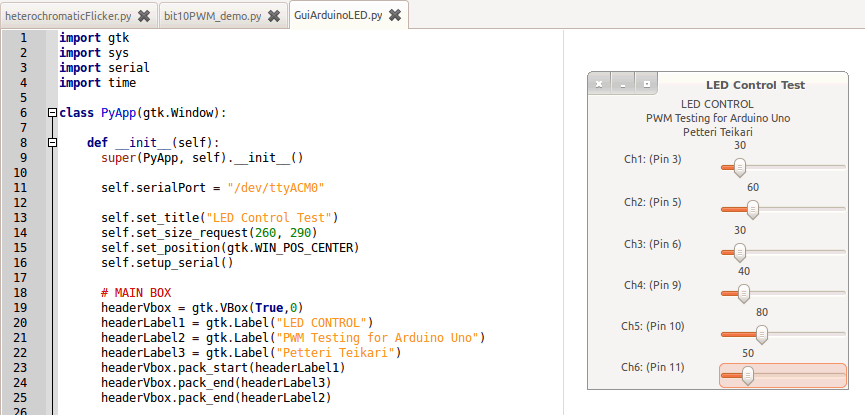This screenshot has height=415, width=865.
Task: Click the value 60 above Ch2 slider
Action: [753, 188]
